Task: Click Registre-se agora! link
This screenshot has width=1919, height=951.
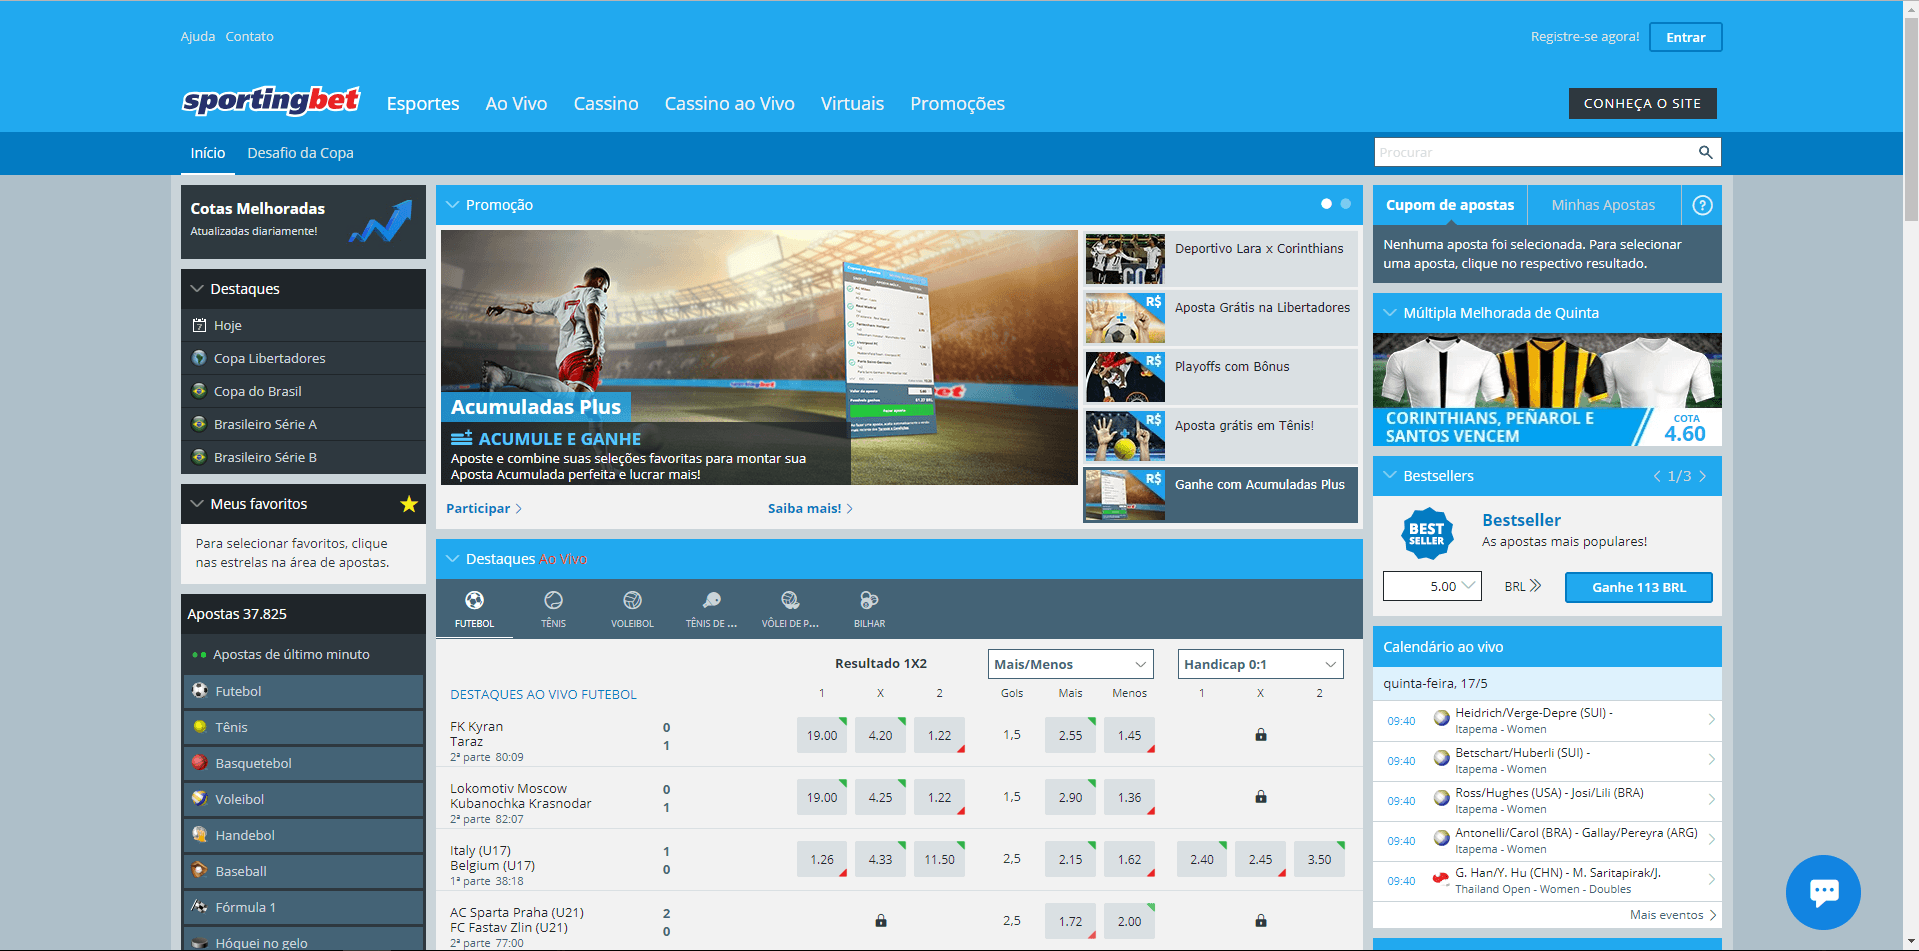Action: (1585, 37)
